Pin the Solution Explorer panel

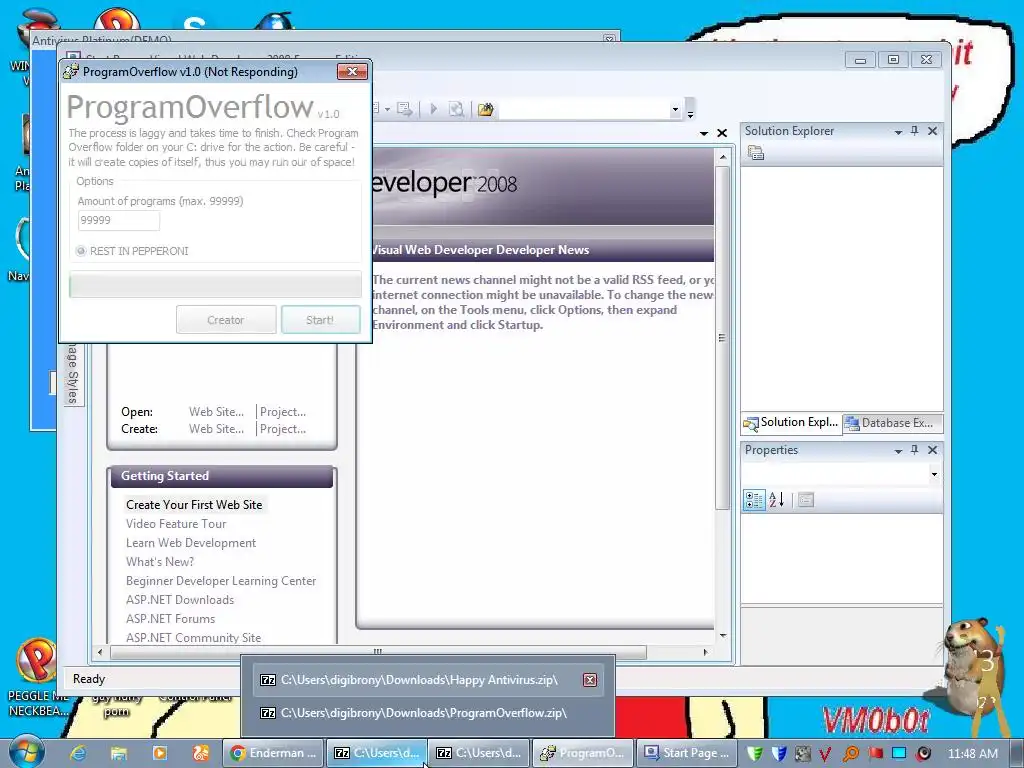coord(914,131)
